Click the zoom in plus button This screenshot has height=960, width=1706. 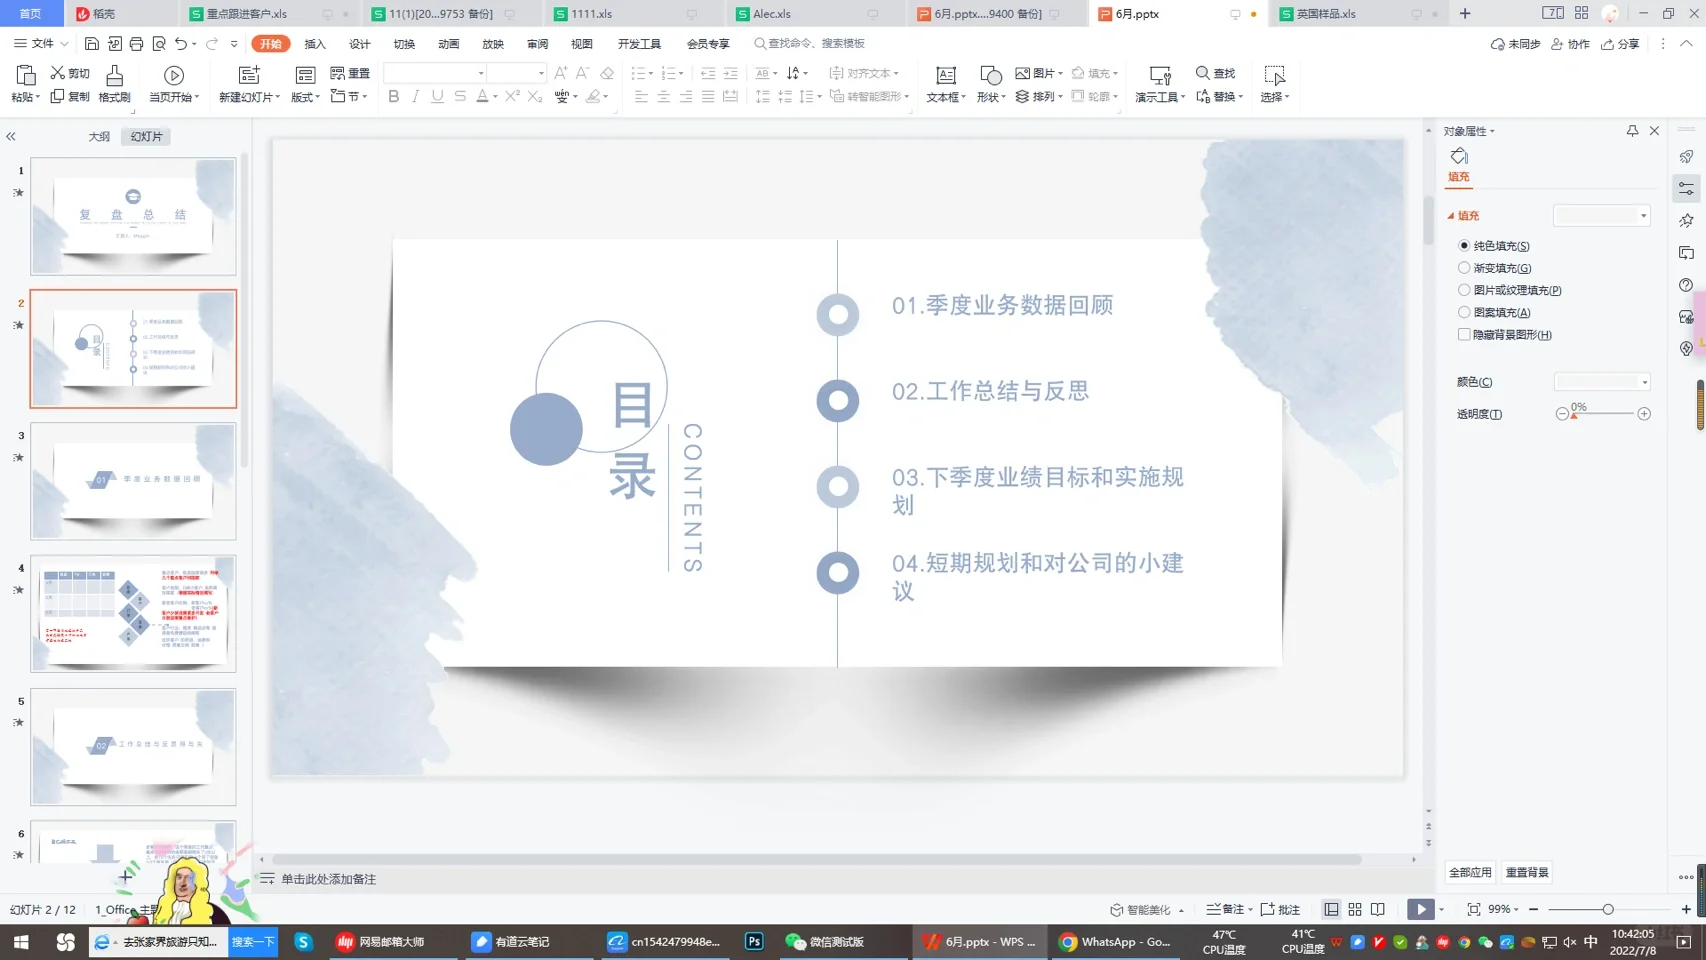tap(1686, 909)
